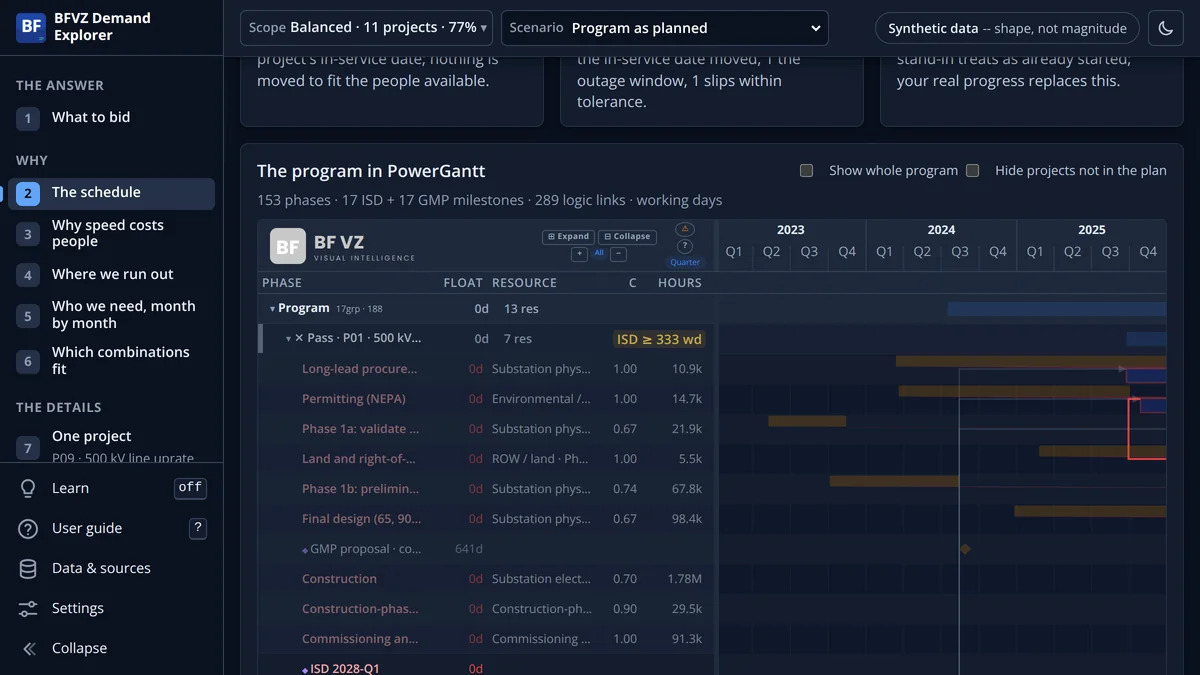Image resolution: width=1200 pixels, height=675 pixels.
Task: Select the Permitting (NEPA) row
Action: (487, 399)
